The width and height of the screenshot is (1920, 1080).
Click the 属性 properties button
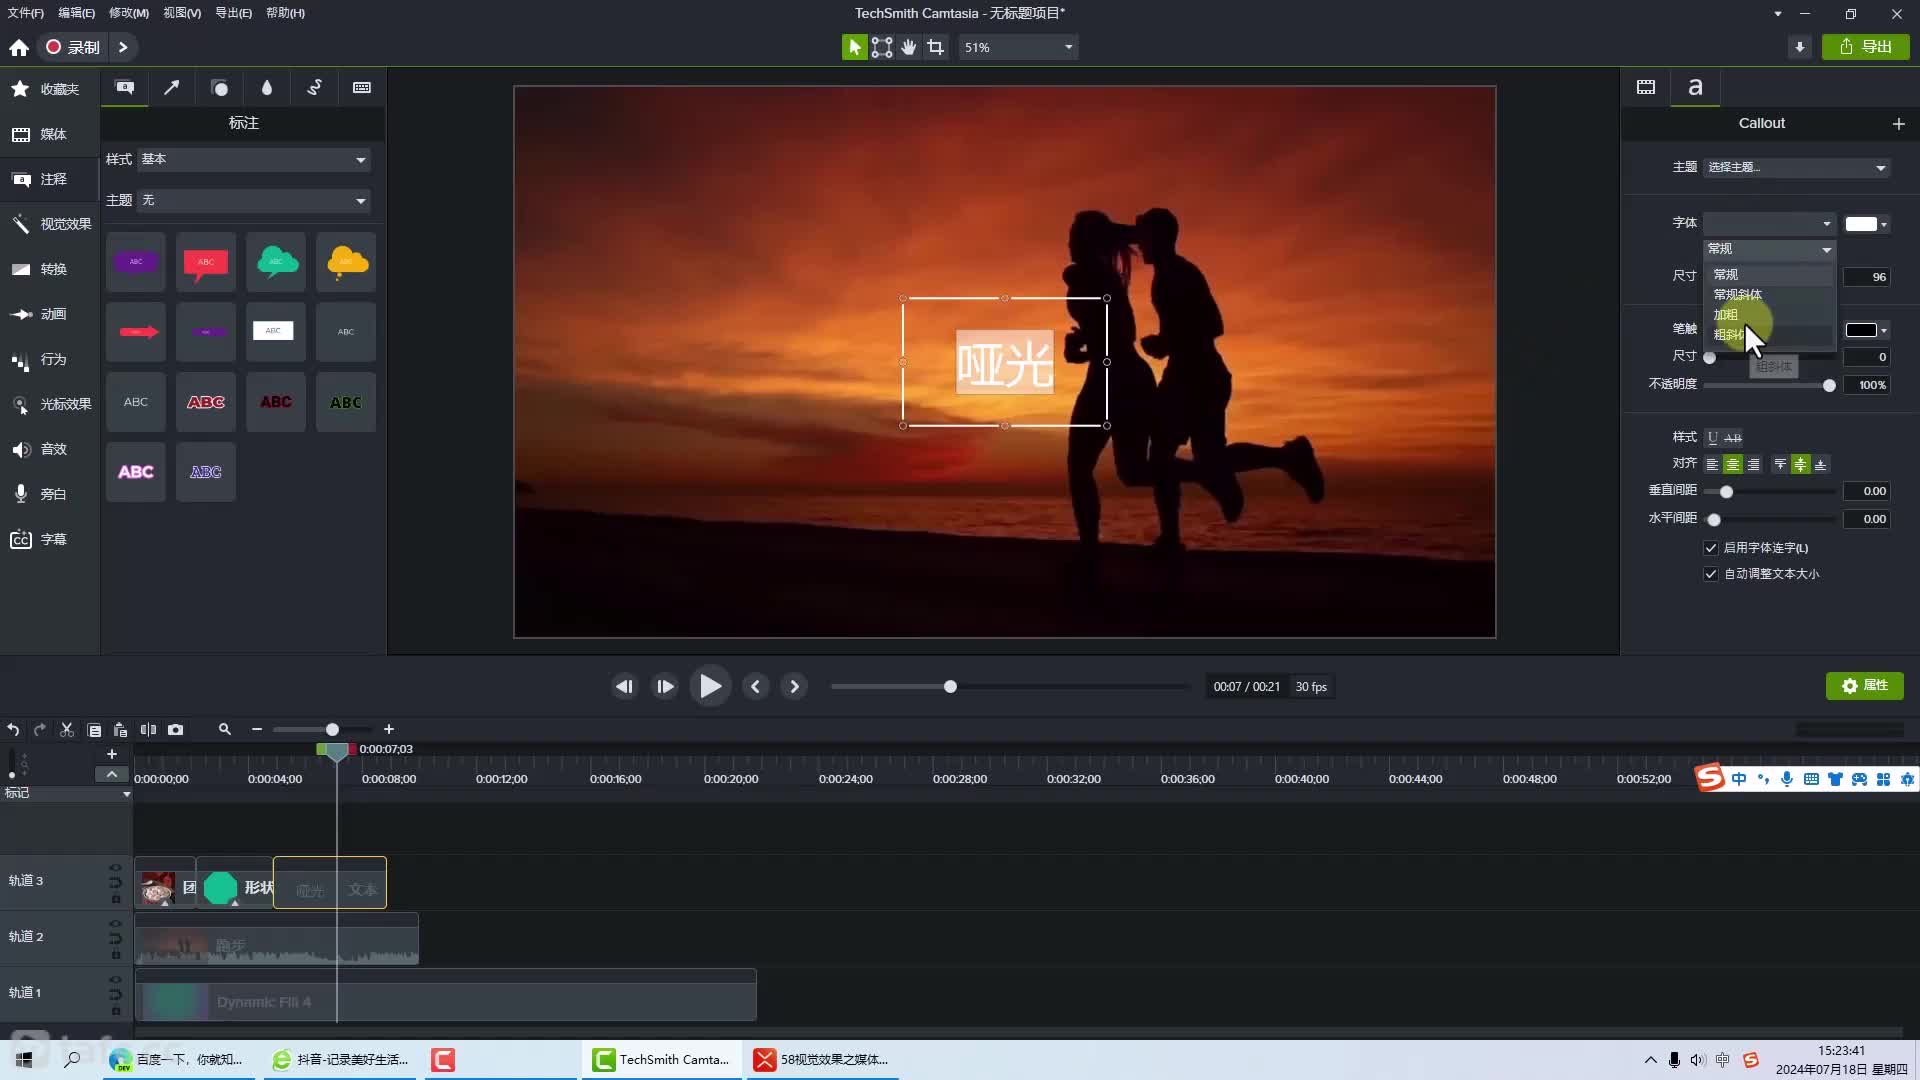(1865, 686)
